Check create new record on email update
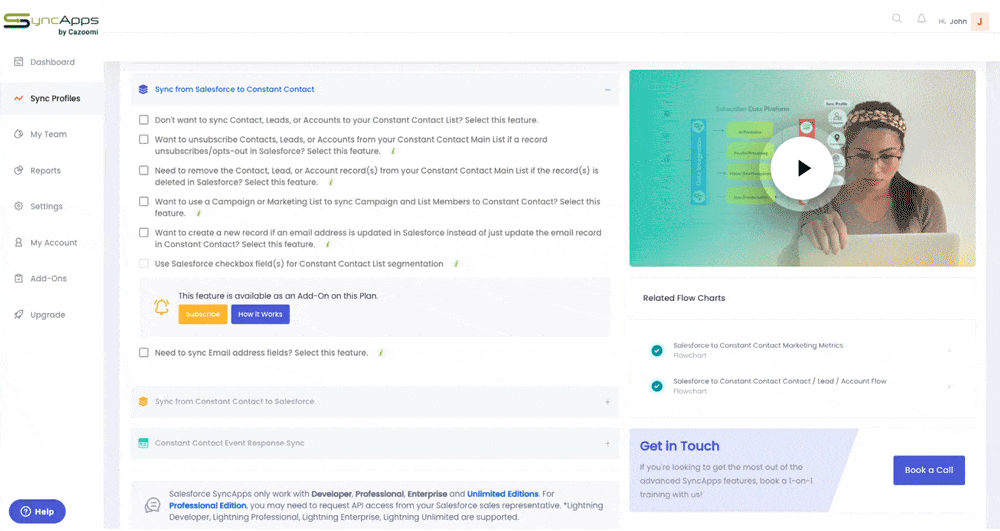This screenshot has height=531, width=1000. 143,233
